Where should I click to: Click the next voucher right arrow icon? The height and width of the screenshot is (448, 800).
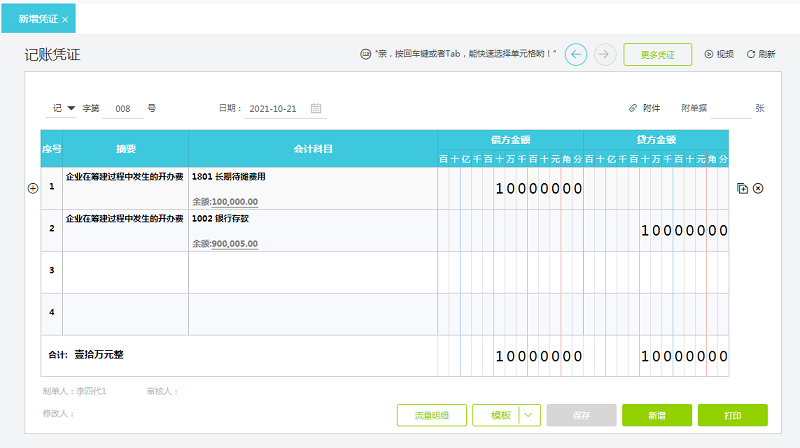pyautogui.click(x=604, y=54)
